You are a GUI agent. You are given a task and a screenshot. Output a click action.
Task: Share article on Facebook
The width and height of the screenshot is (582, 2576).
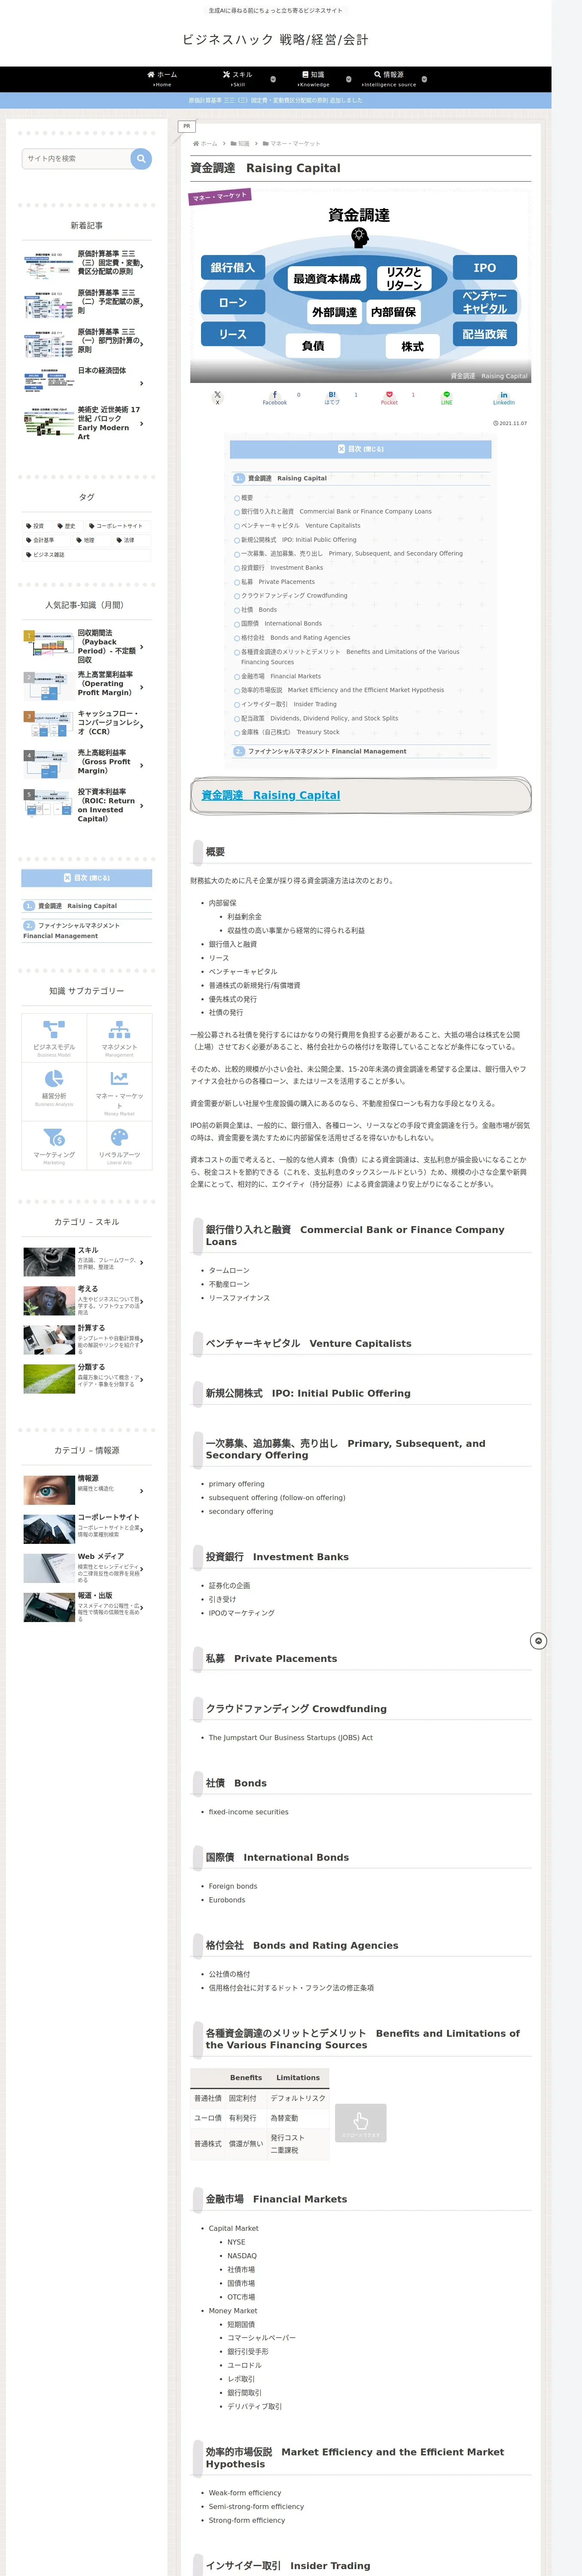click(x=275, y=397)
